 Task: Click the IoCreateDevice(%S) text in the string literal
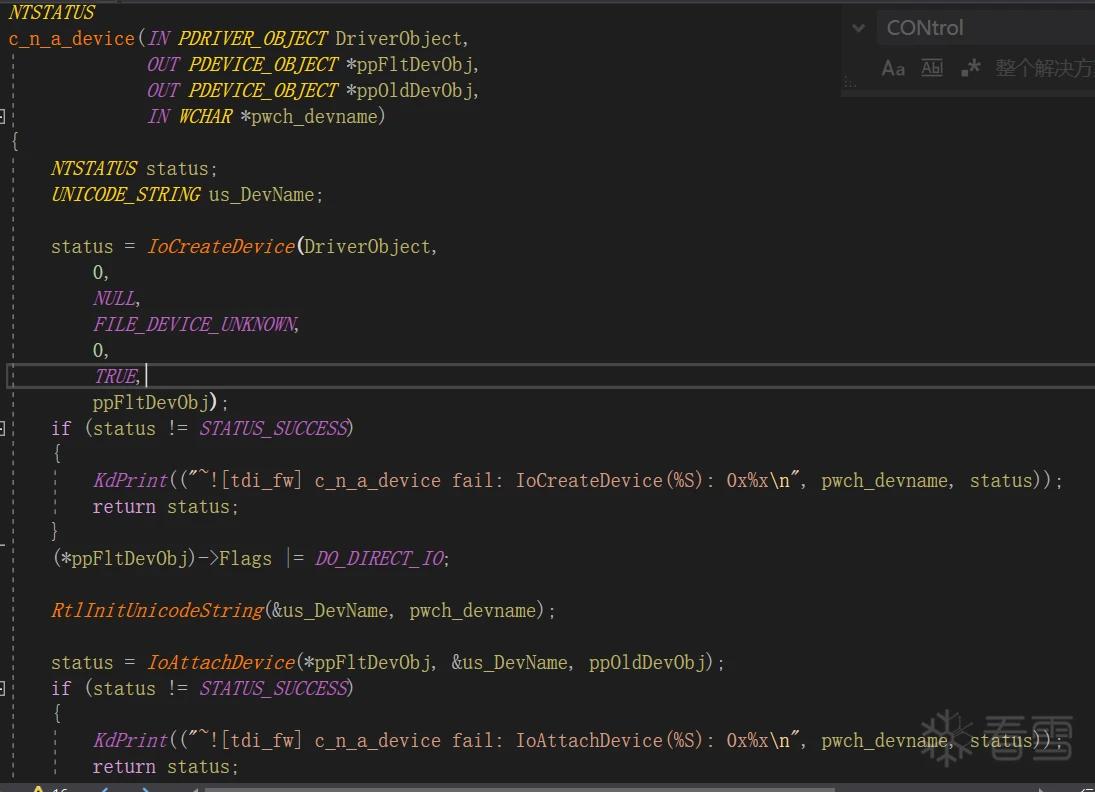pyautogui.click(x=609, y=481)
